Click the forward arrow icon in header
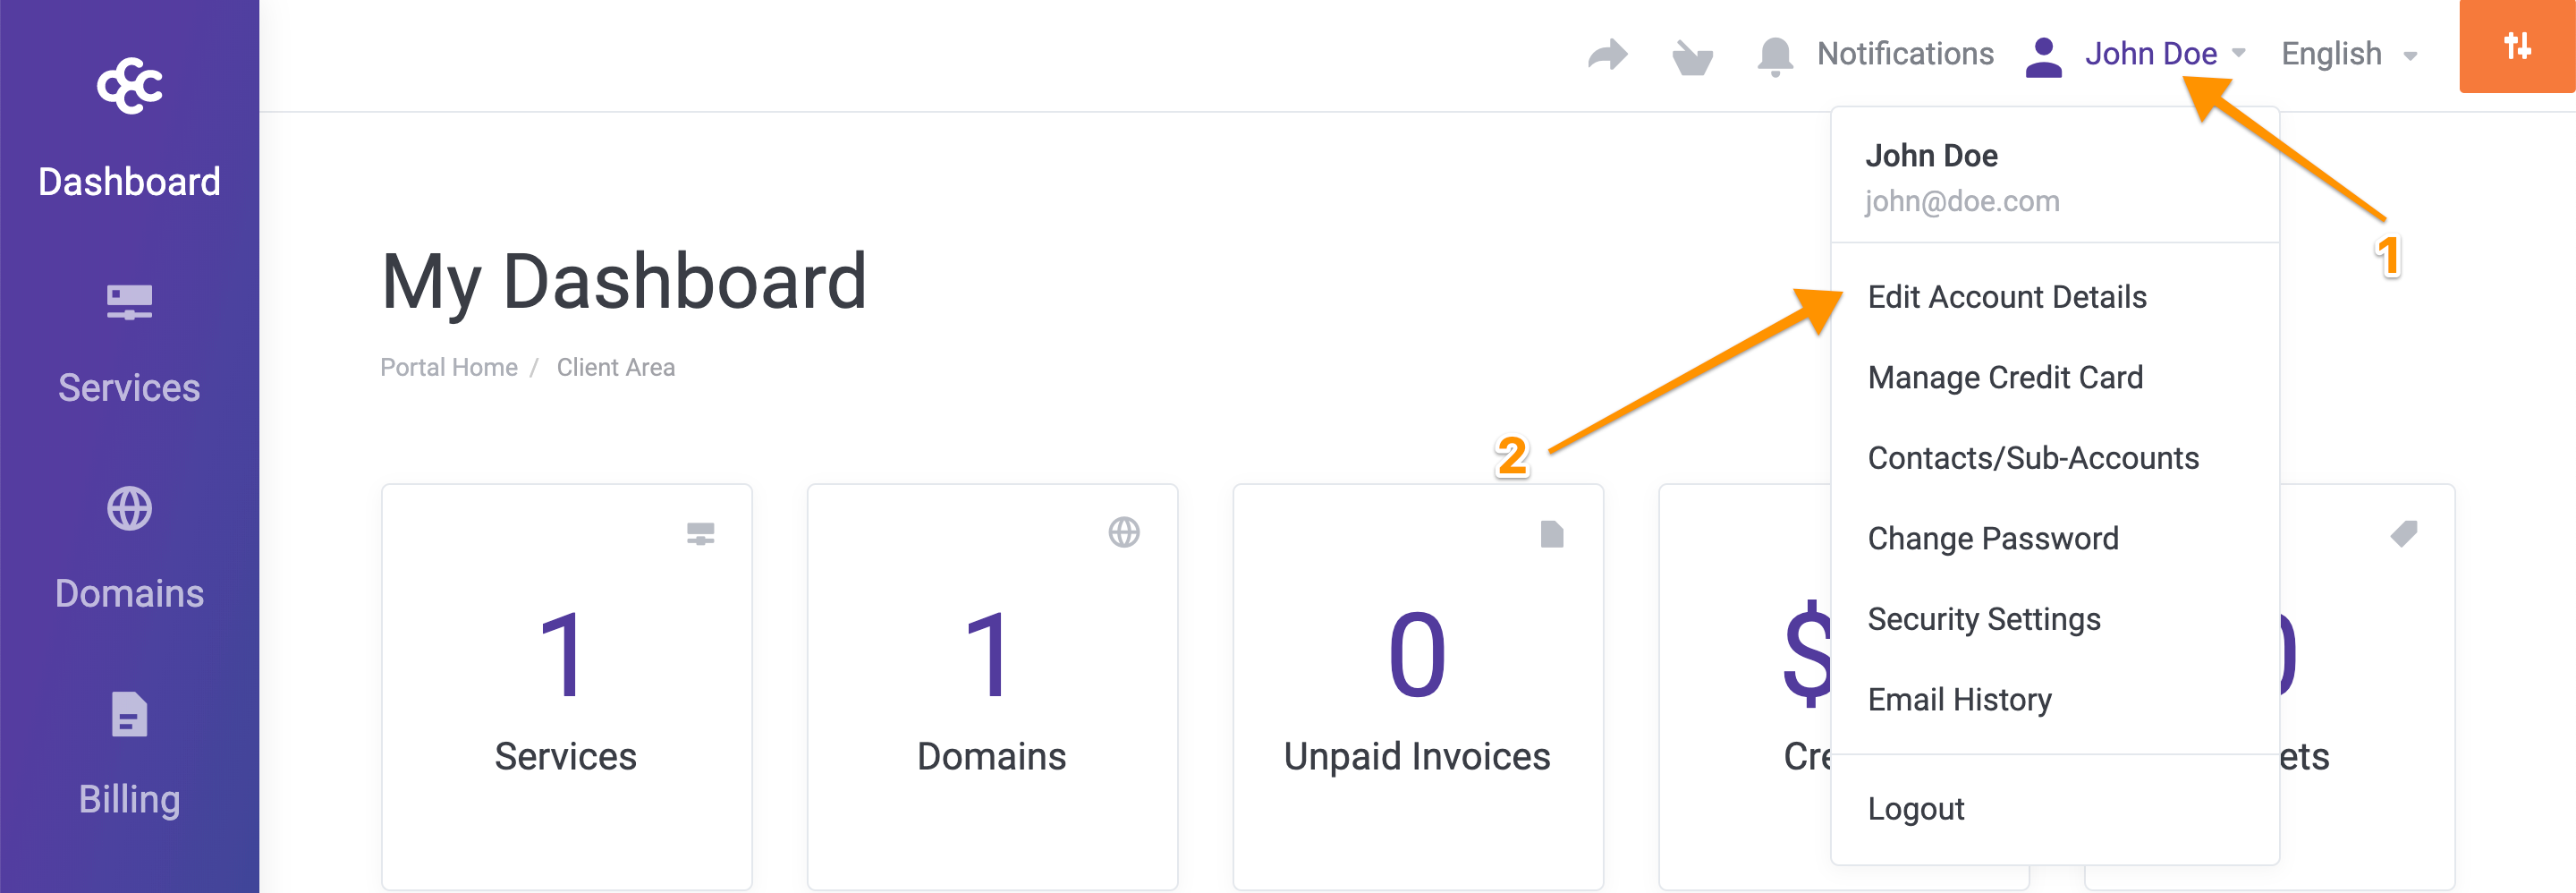 pyautogui.click(x=1607, y=54)
